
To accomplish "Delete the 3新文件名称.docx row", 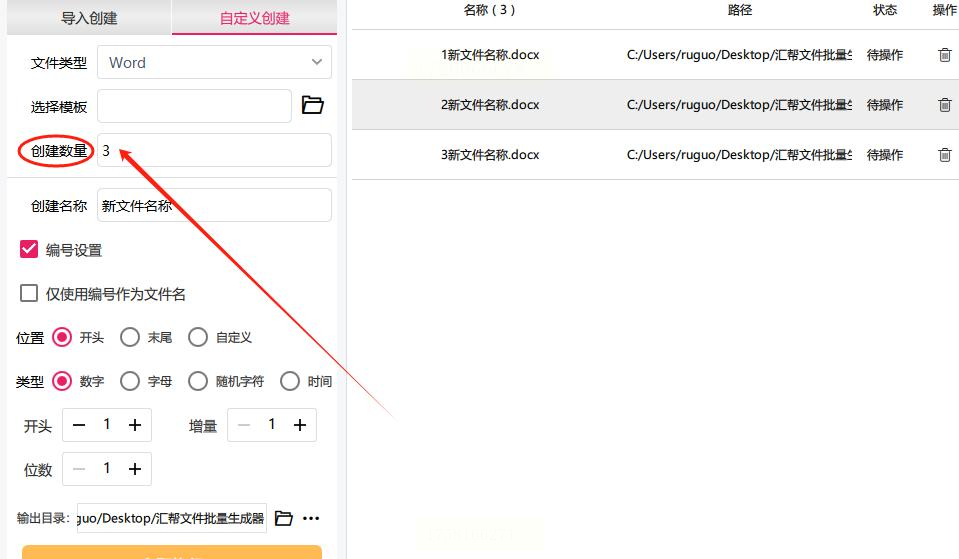I will click(x=944, y=155).
